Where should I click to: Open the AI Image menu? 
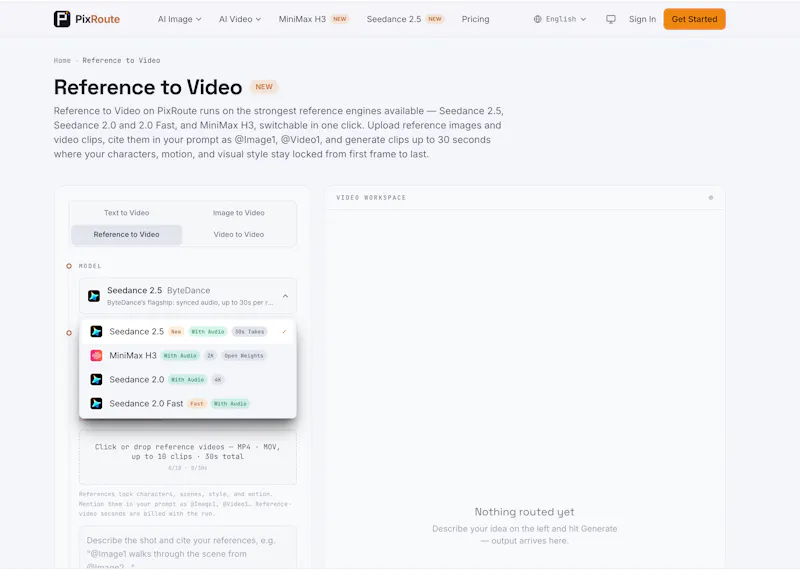click(179, 19)
